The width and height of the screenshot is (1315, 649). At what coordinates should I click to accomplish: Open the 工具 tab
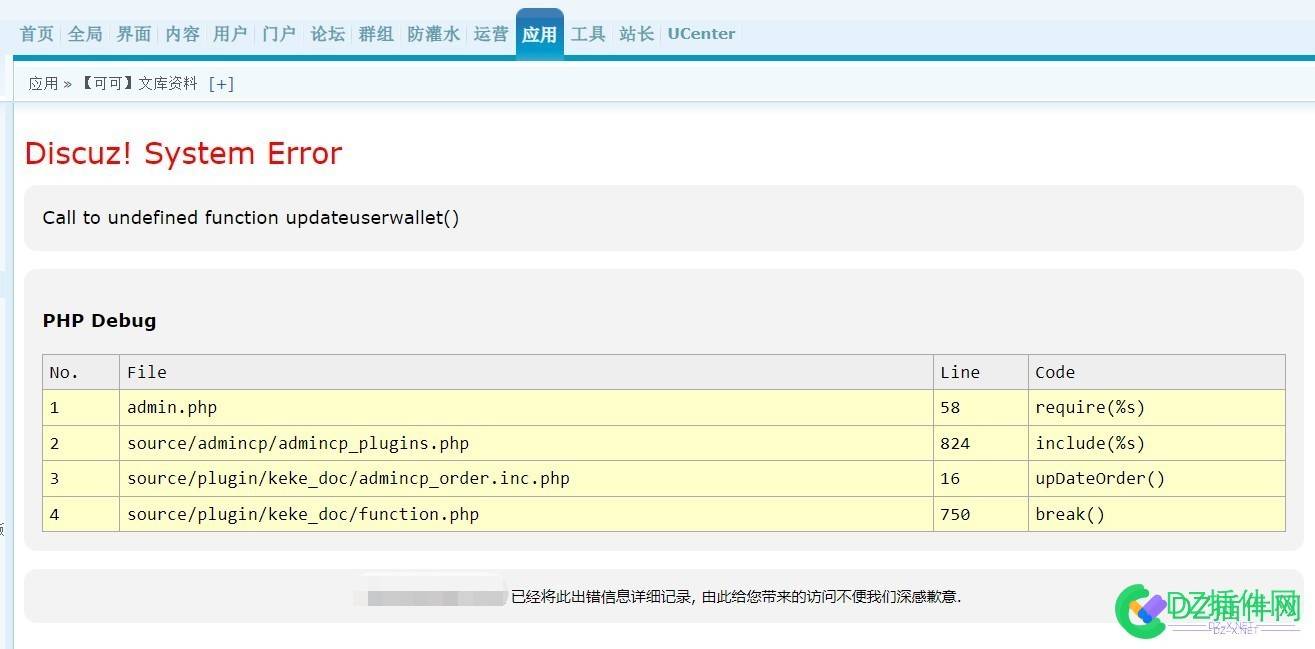point(588,34)
